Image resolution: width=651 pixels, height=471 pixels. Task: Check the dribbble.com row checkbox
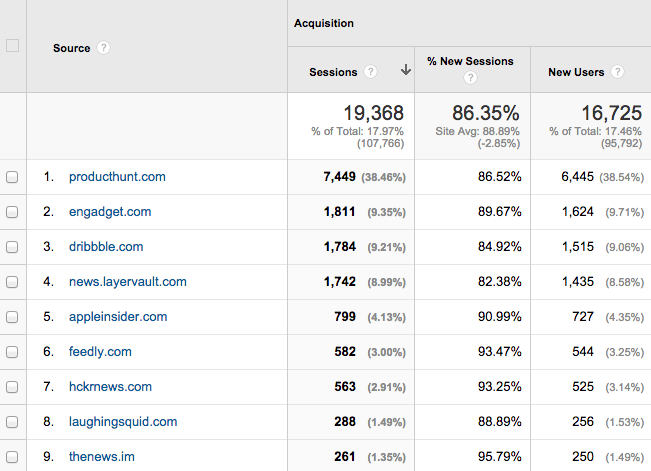(12, 247)
